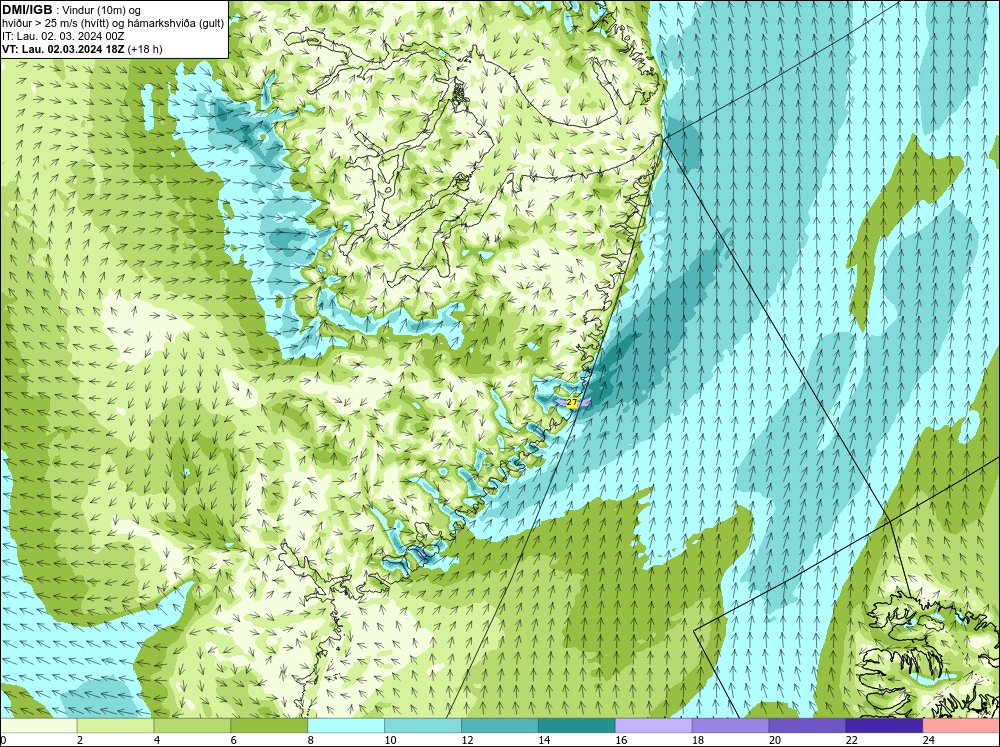This screenshot has width=1000, height=747.
Task: Click the 4-6 m/s green legend swatch
Action: 192,726
